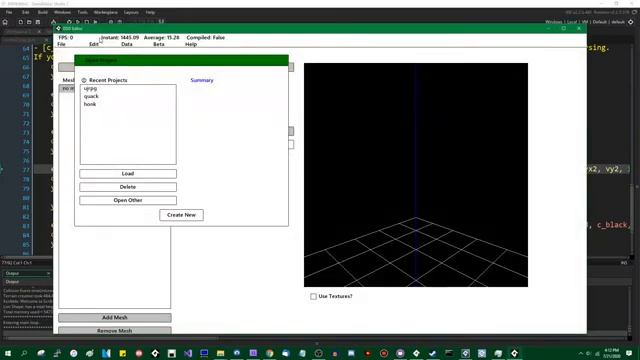
Task: Click GameMaker home toolbar icon
Action: [5, 22]
